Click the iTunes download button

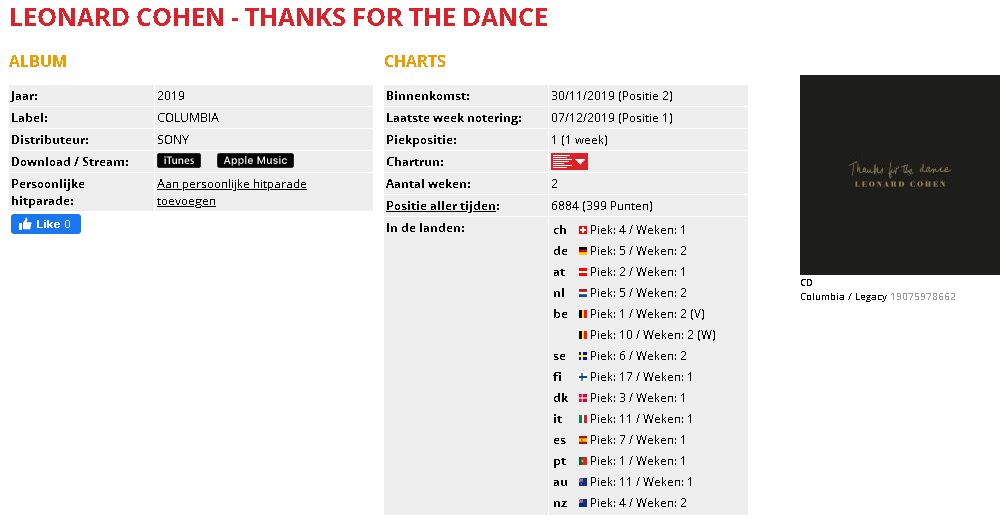pos(179,160)
